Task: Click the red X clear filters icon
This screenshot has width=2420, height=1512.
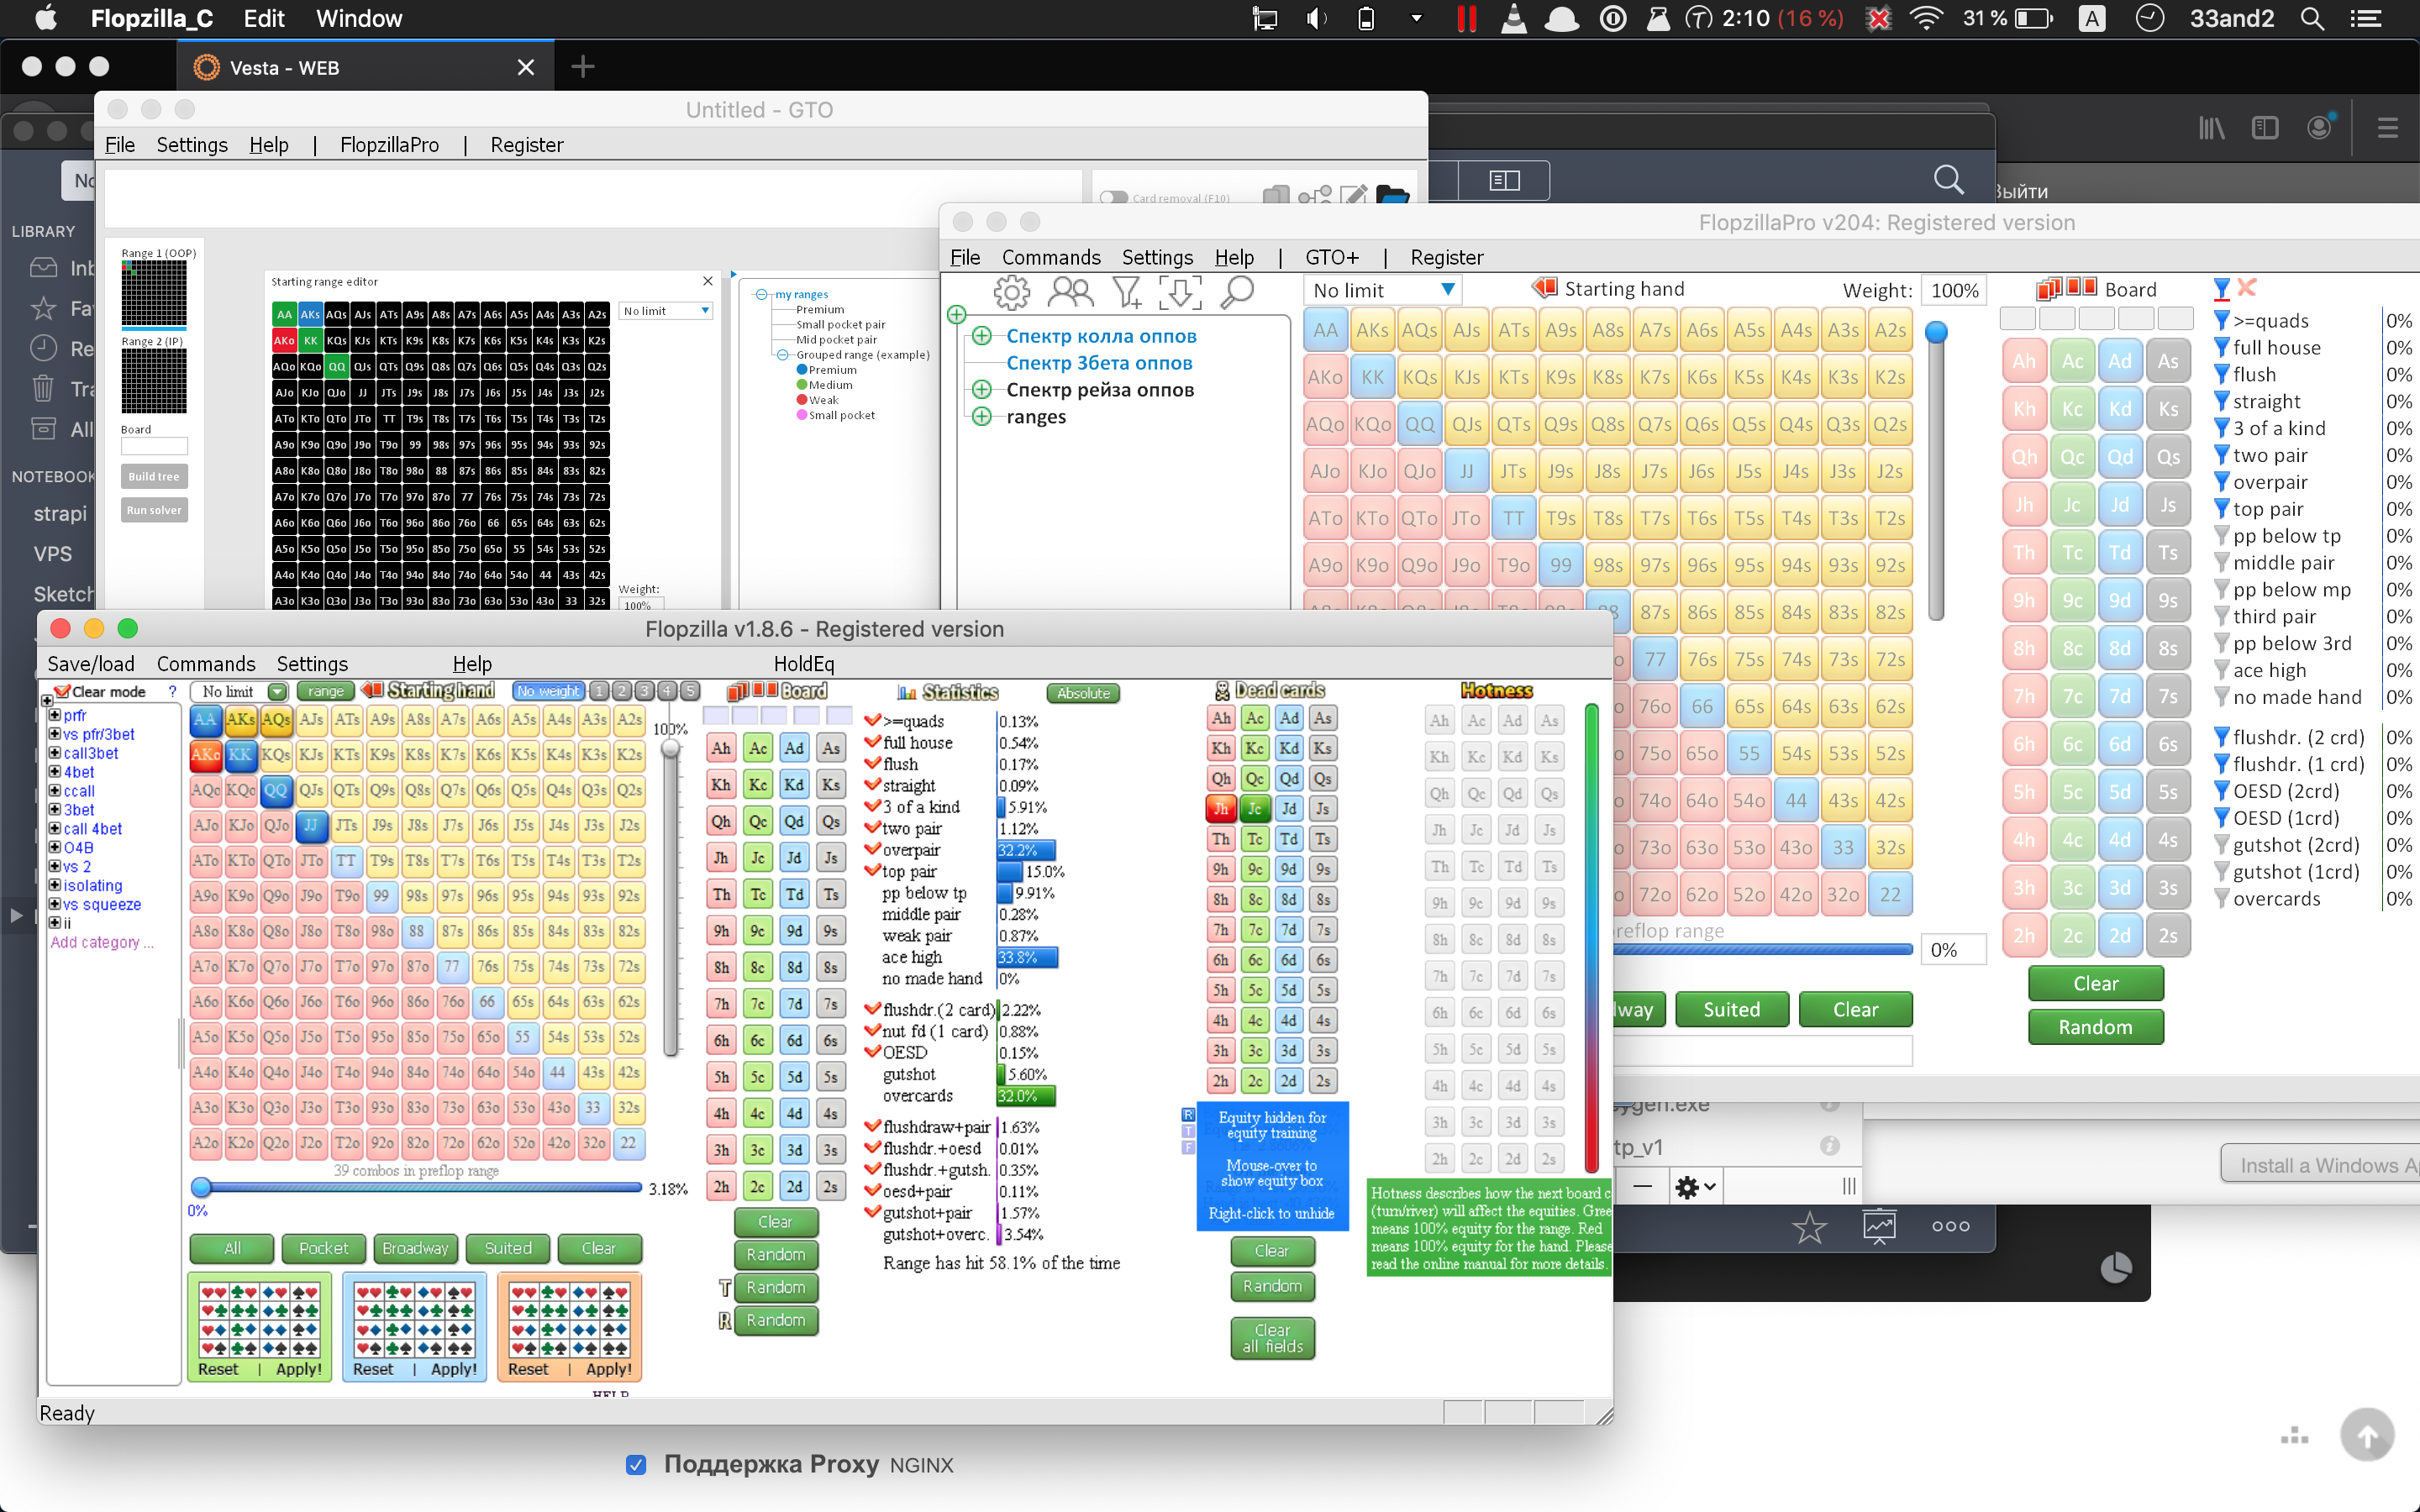Action: click(x=2247, y=288)
